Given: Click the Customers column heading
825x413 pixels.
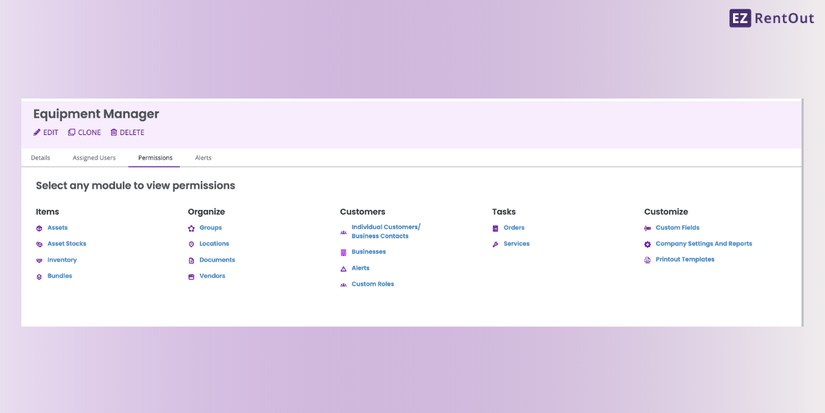Looking at the screenshot, I should pyautogui.click(x=363, y=211).
